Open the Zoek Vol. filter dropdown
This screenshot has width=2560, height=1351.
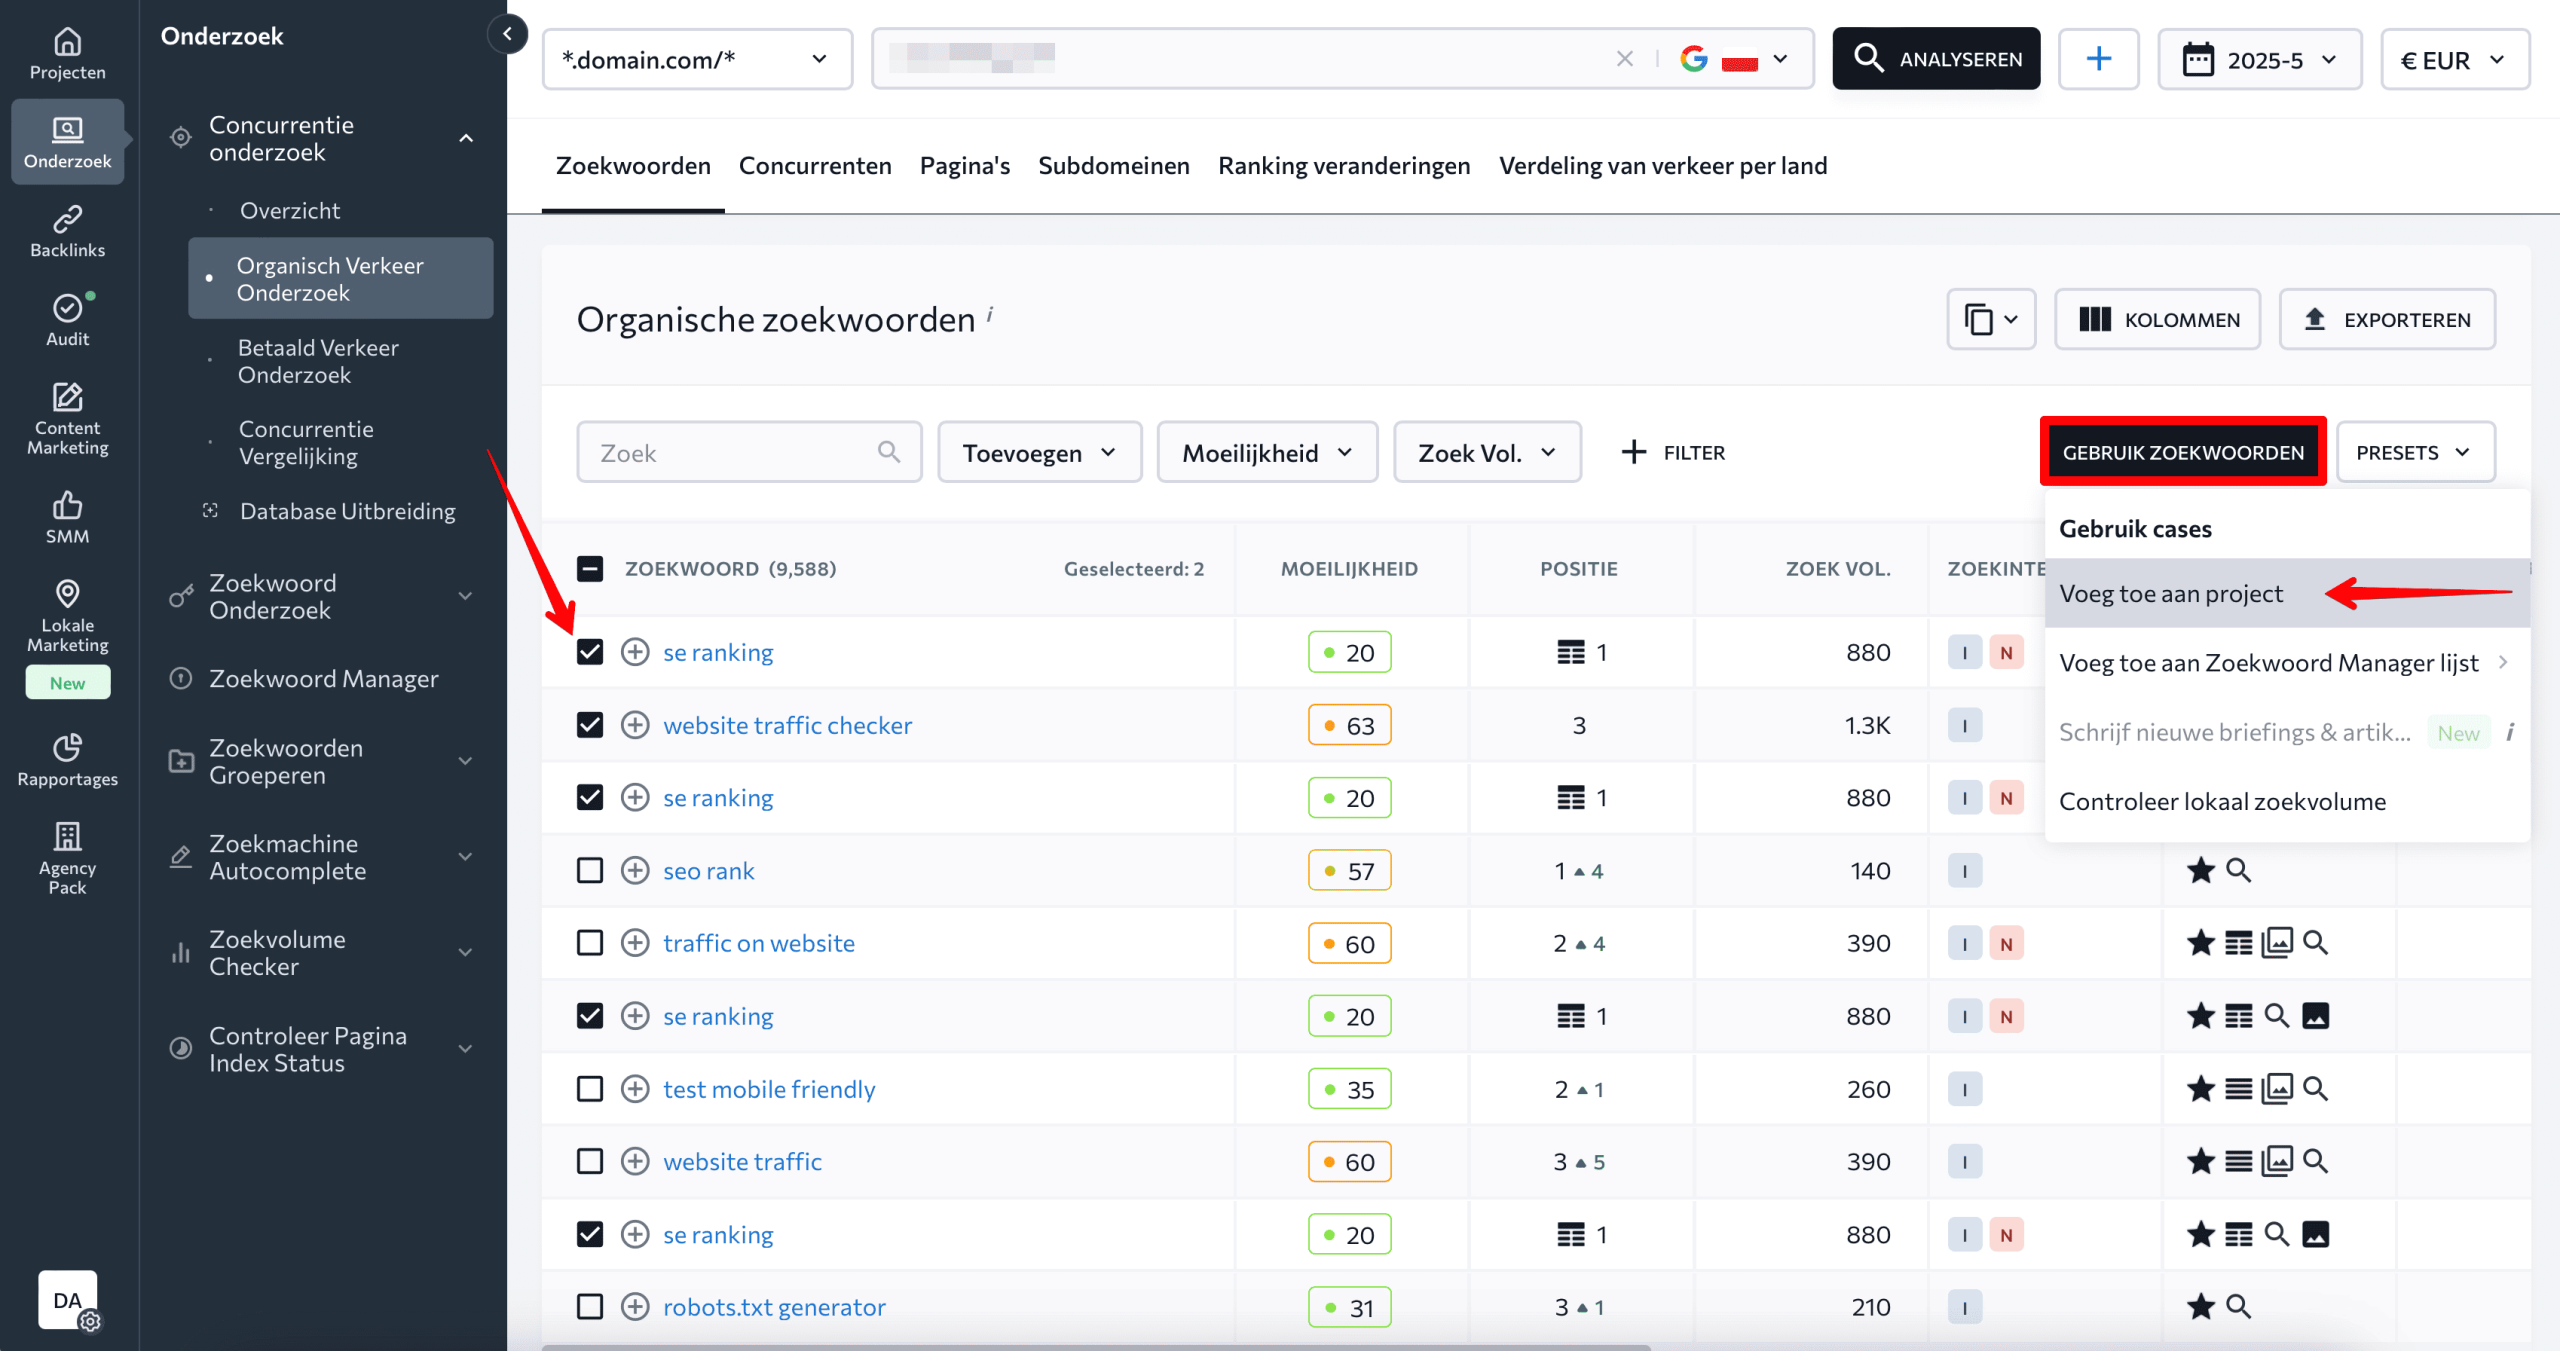tap(1488, 452)
